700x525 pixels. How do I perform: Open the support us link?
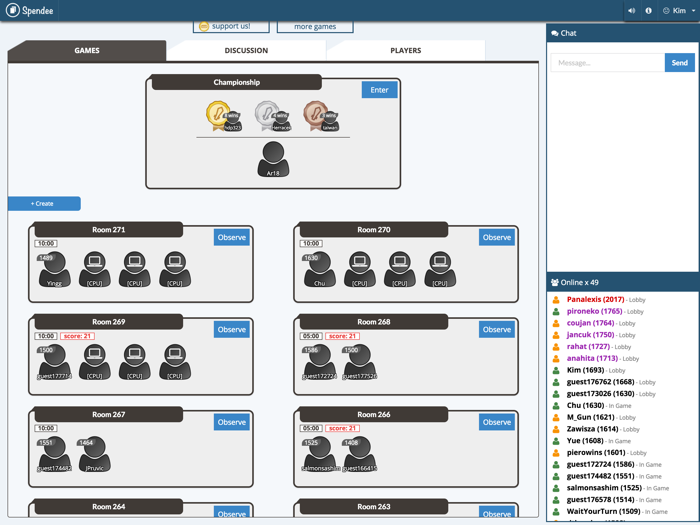(x=231, y=26)
